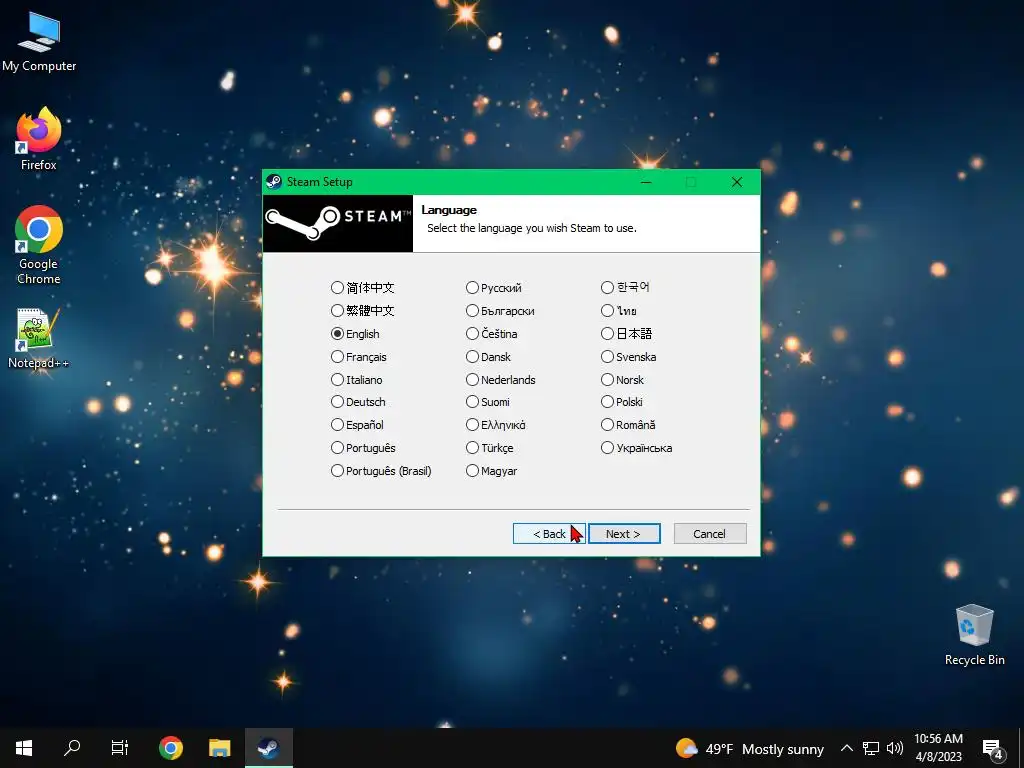
Task: Select the Dansk language option
Action: [488, 357]
